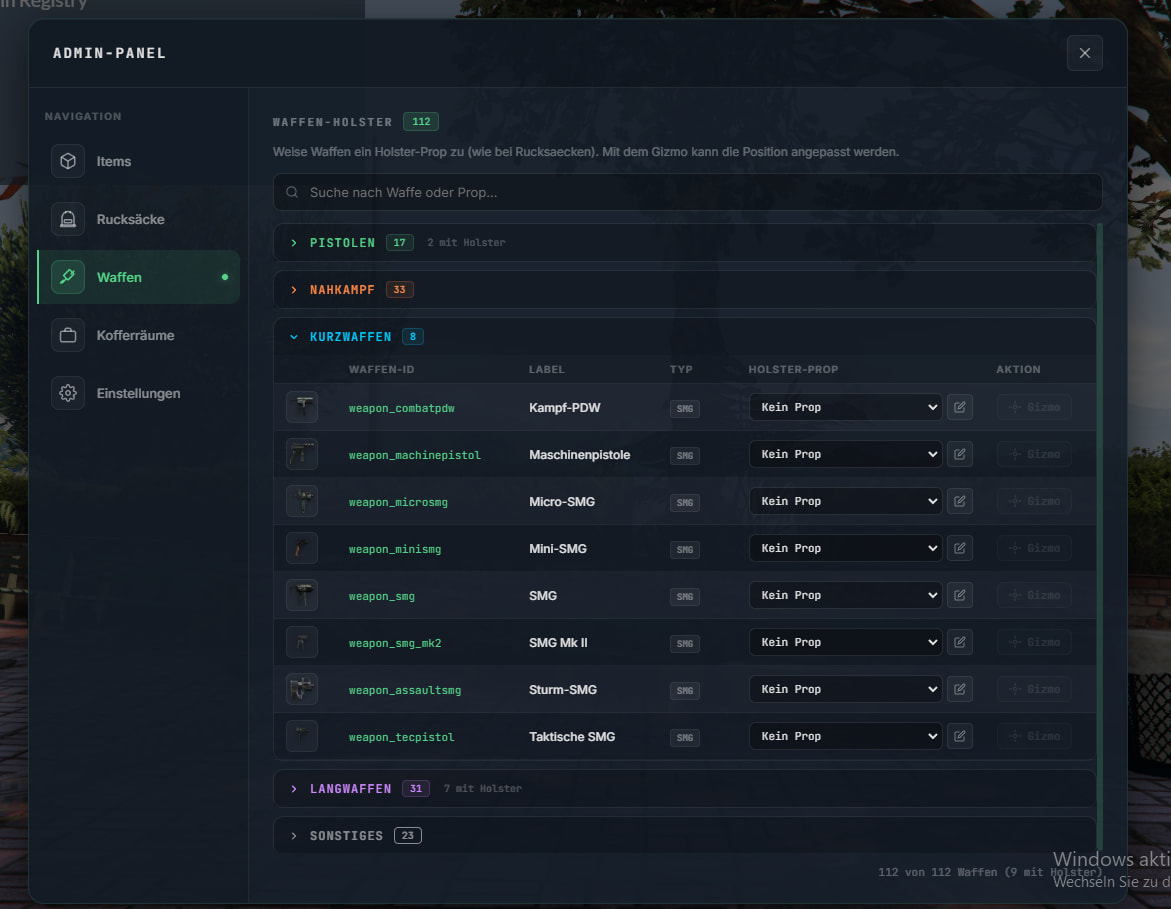1171x909 pixels.
Task: Focus the weapon or prop search field
Action: pos(687,193)
